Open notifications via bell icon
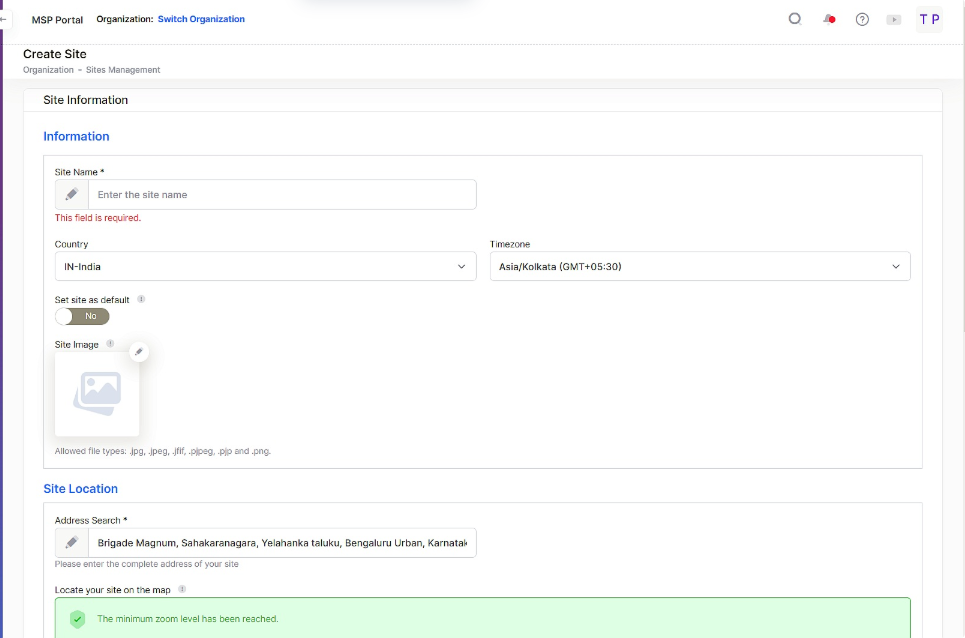This screenshot has width=965, height=638. tap(829, 18)
